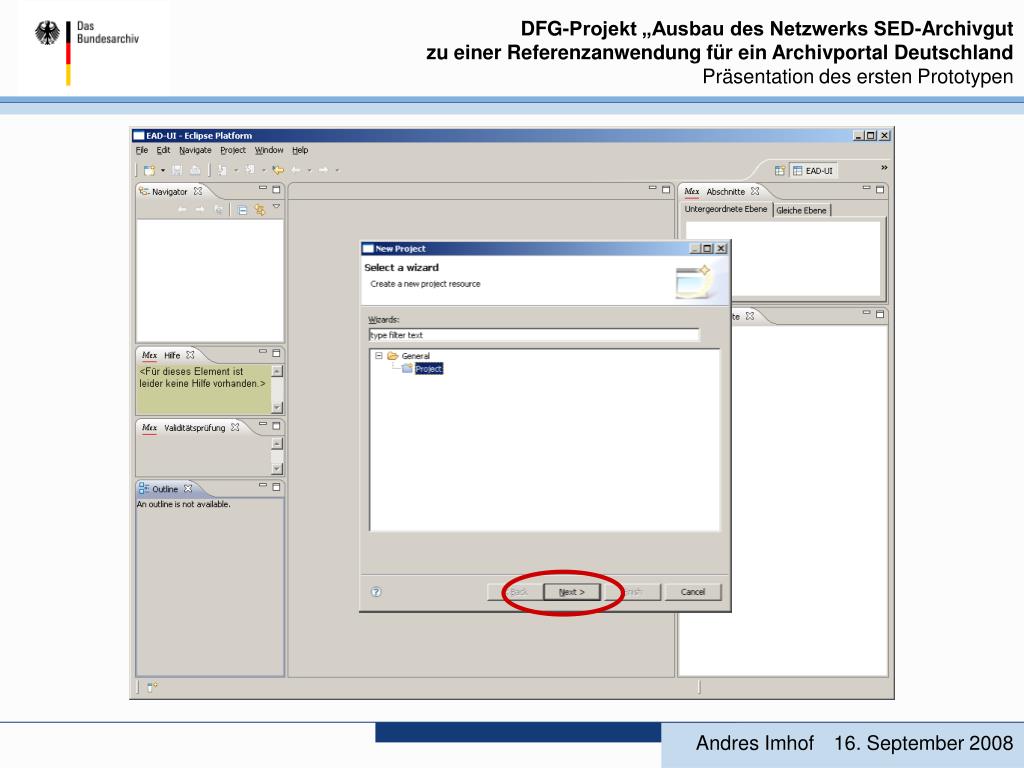Click the Forward navigation arrow in main toolbar

click(x=323, y=170)
